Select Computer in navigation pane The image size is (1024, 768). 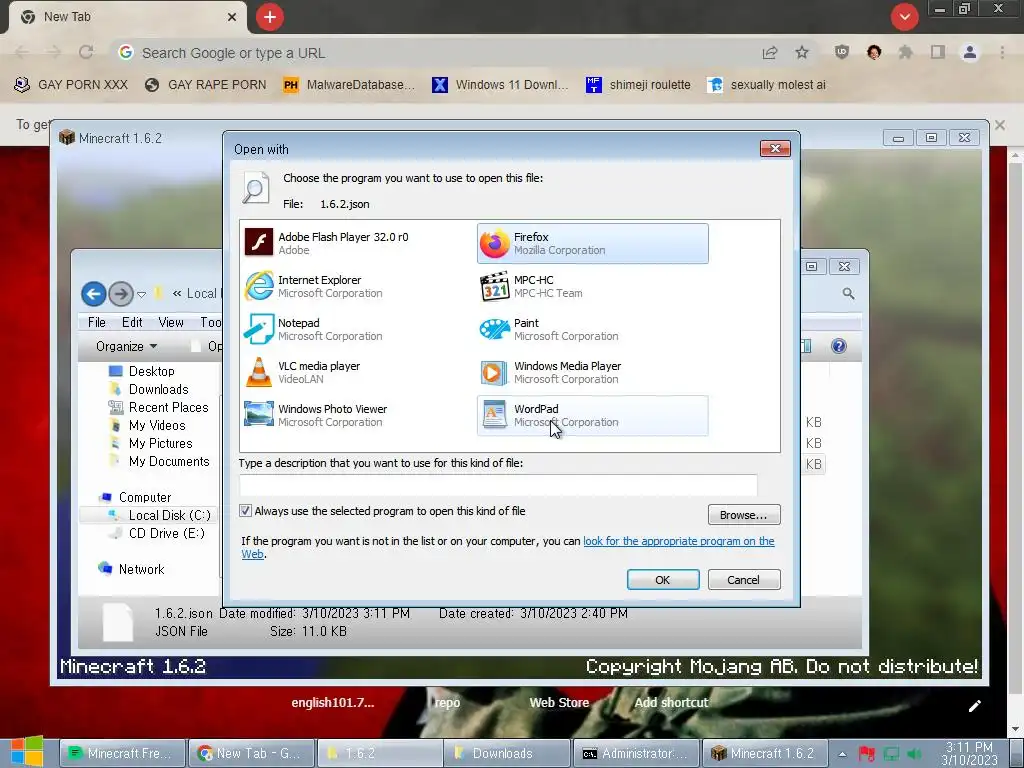(144, 497)
